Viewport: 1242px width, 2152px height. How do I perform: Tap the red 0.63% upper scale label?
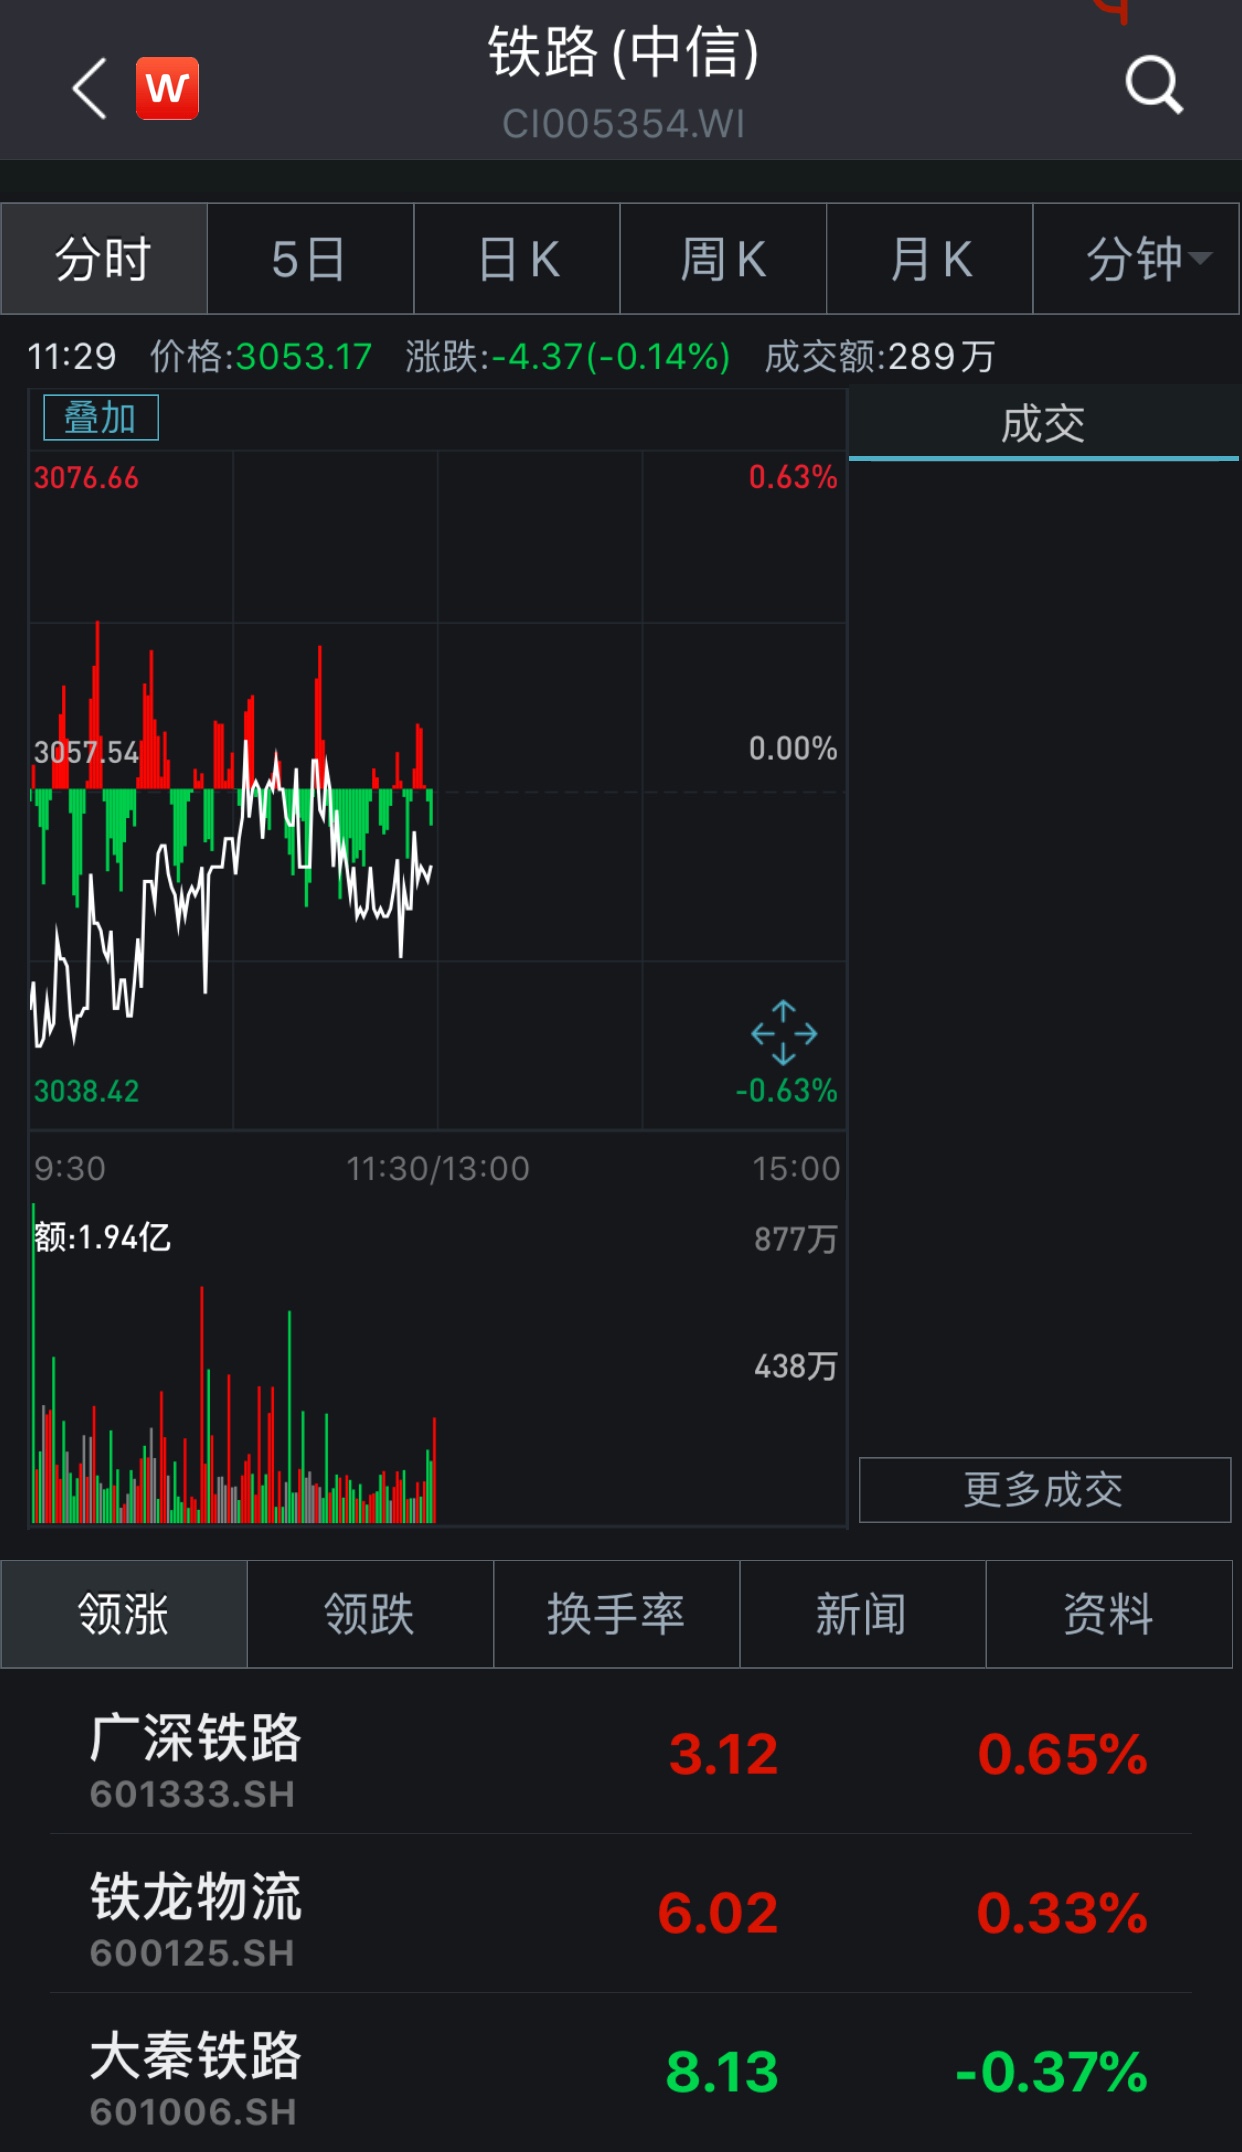click(793, 477)
